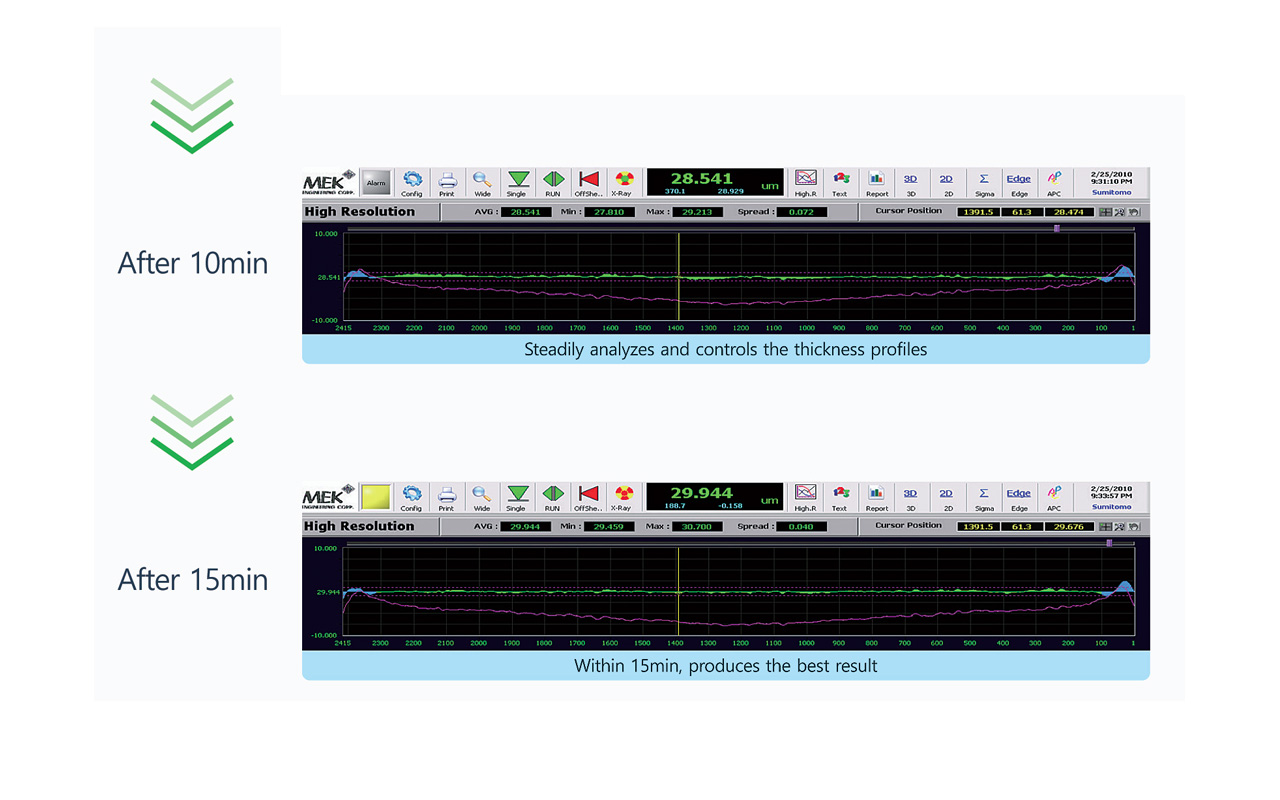Viewport: 1280px width, 800px height.
Task: Click Min value 27.810
Action: (x=610, y=212)
